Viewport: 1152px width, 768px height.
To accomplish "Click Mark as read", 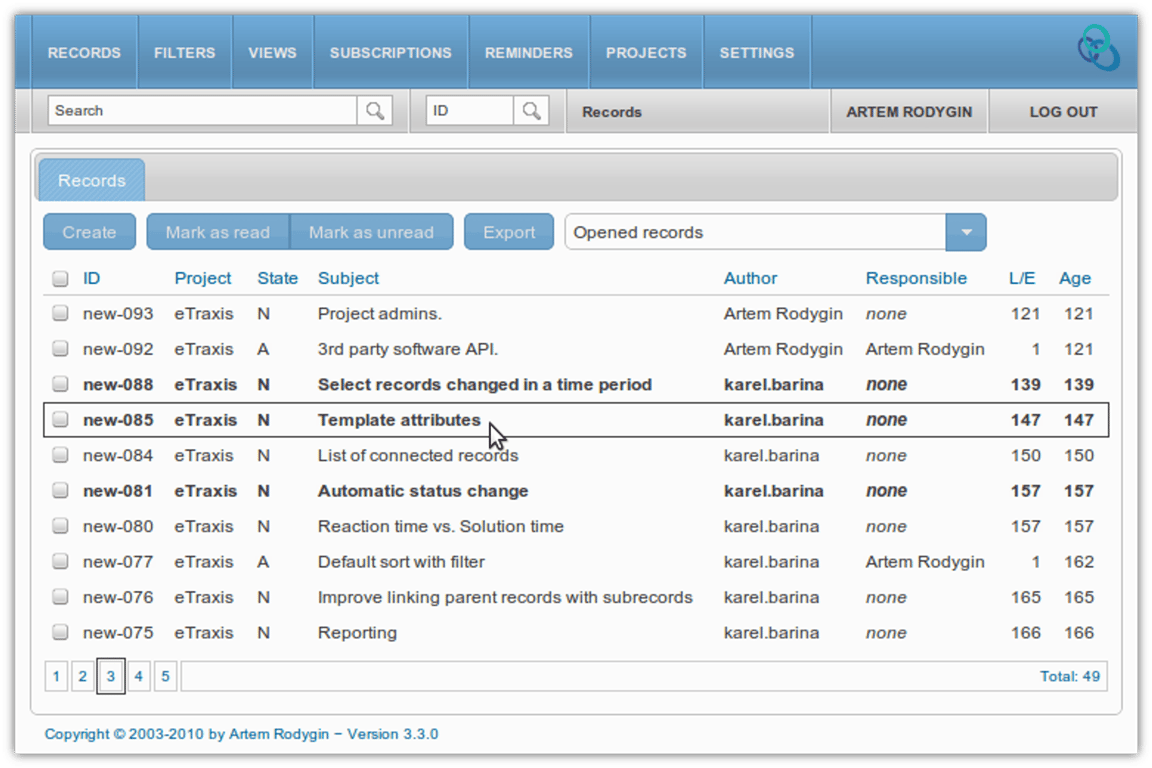I will [217, 231].
